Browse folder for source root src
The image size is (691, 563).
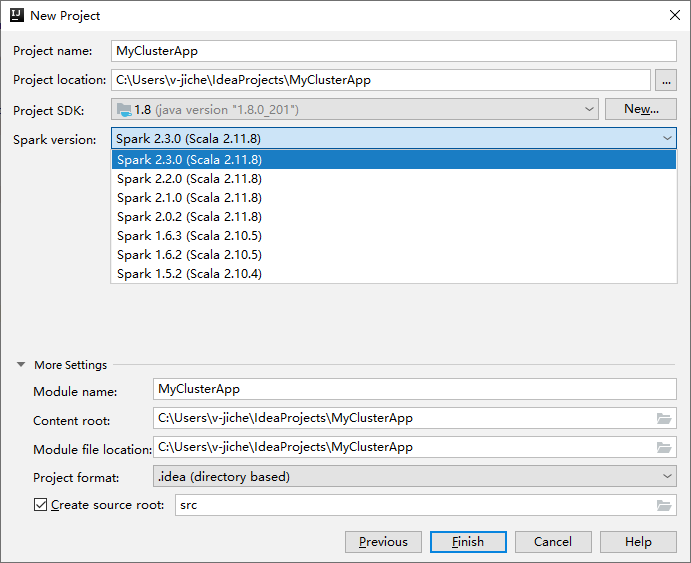[x=664, y=505]
